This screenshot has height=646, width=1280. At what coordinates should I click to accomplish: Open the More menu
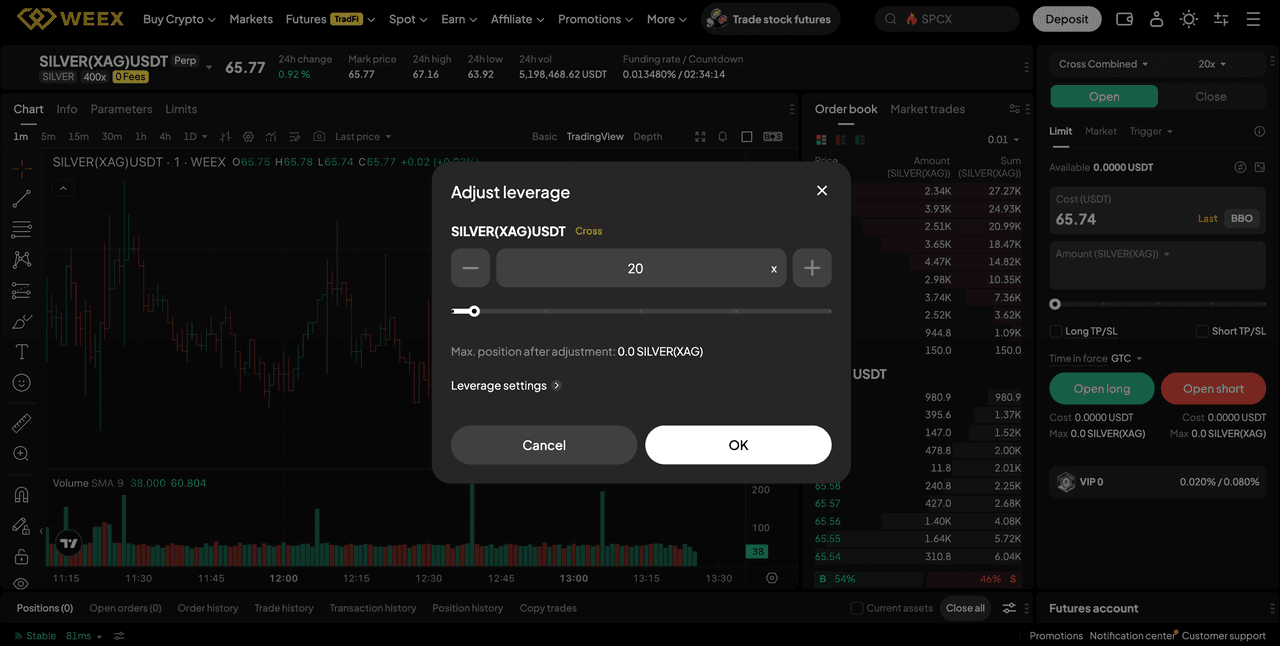tap(666, 19)
